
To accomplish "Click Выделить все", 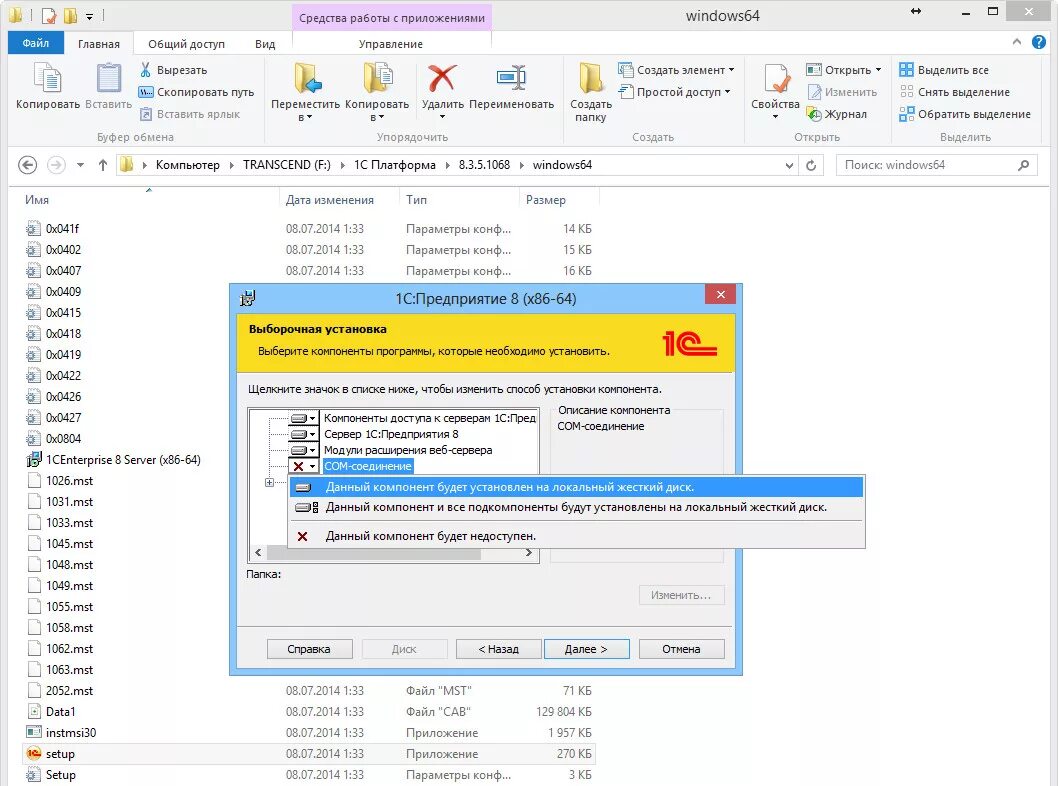I will (944, 70).
